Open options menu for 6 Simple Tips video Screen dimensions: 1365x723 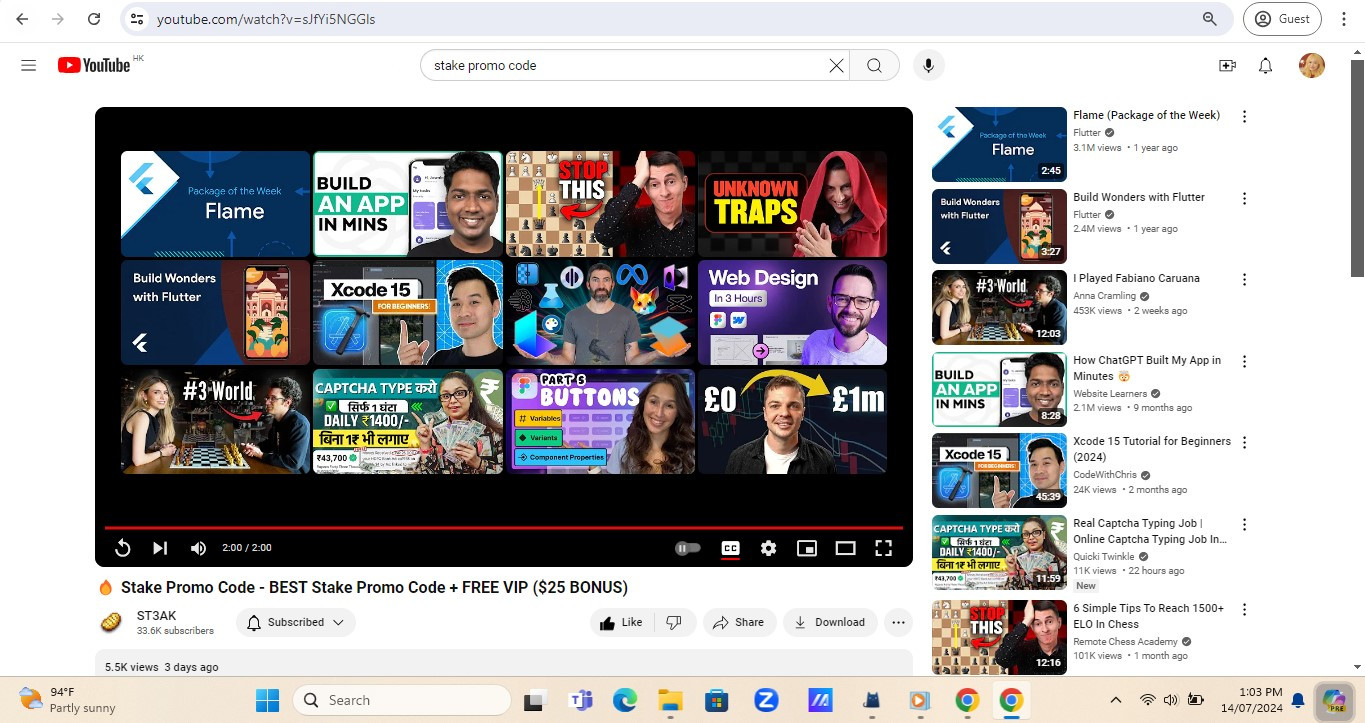click(x=1245, y=609)
